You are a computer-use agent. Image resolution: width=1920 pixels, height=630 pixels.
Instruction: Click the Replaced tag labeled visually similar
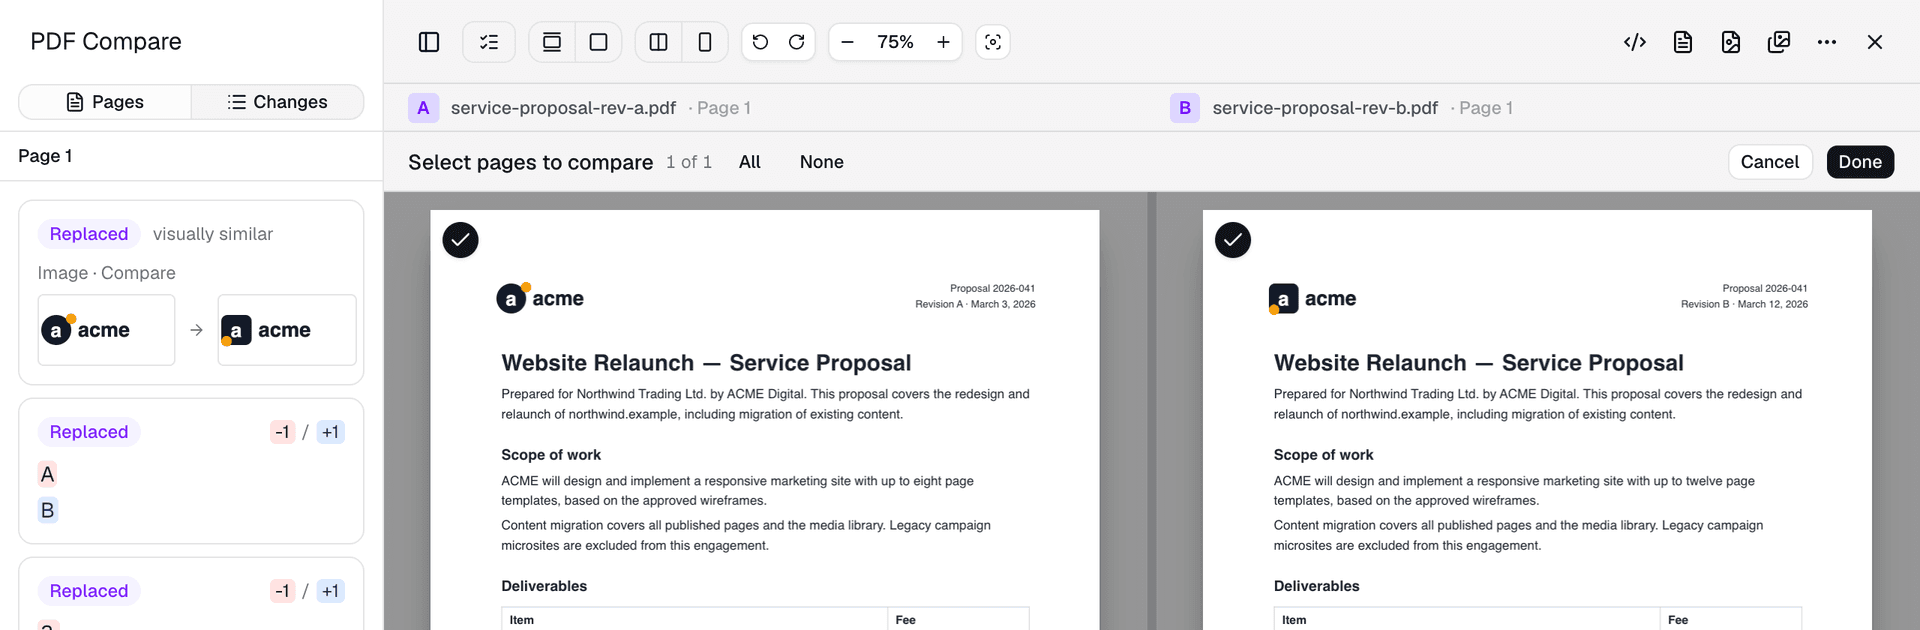89,234
